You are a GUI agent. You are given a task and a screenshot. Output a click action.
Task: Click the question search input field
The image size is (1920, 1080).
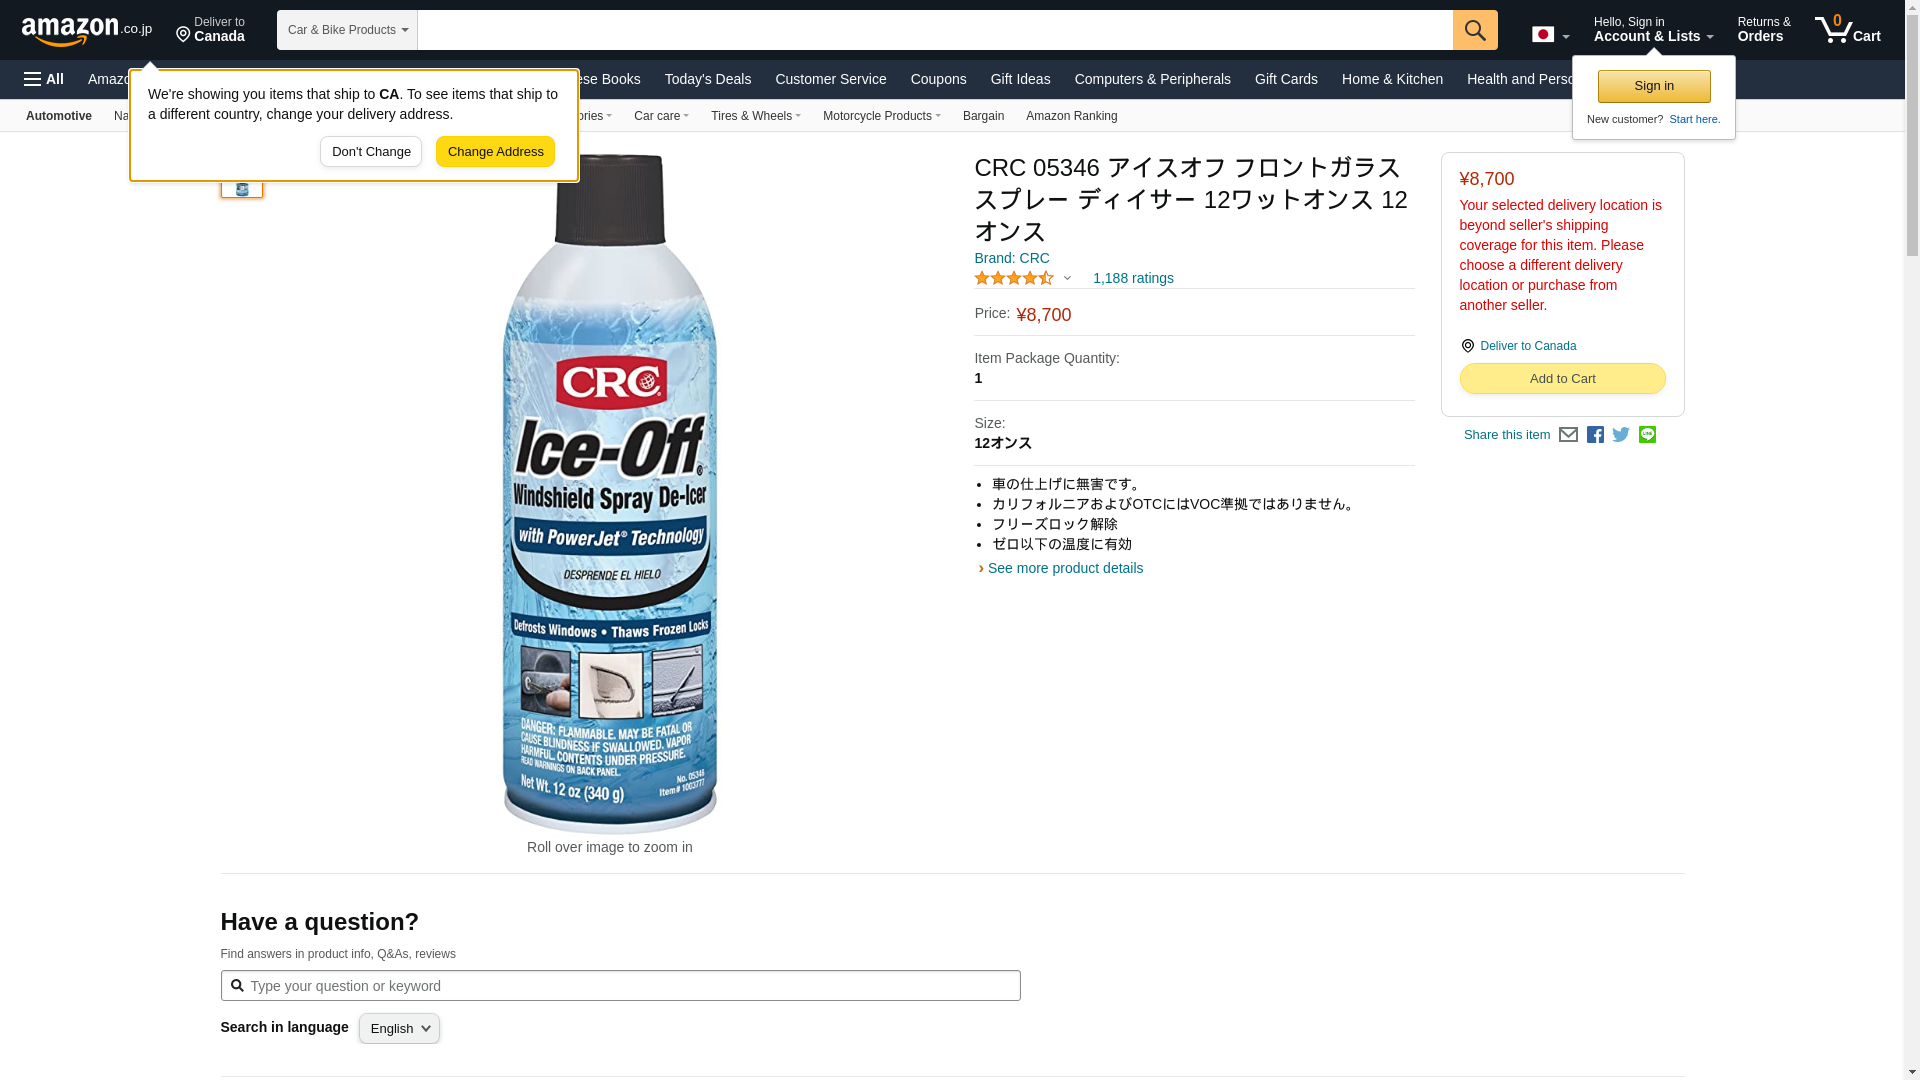click(620, 986)
